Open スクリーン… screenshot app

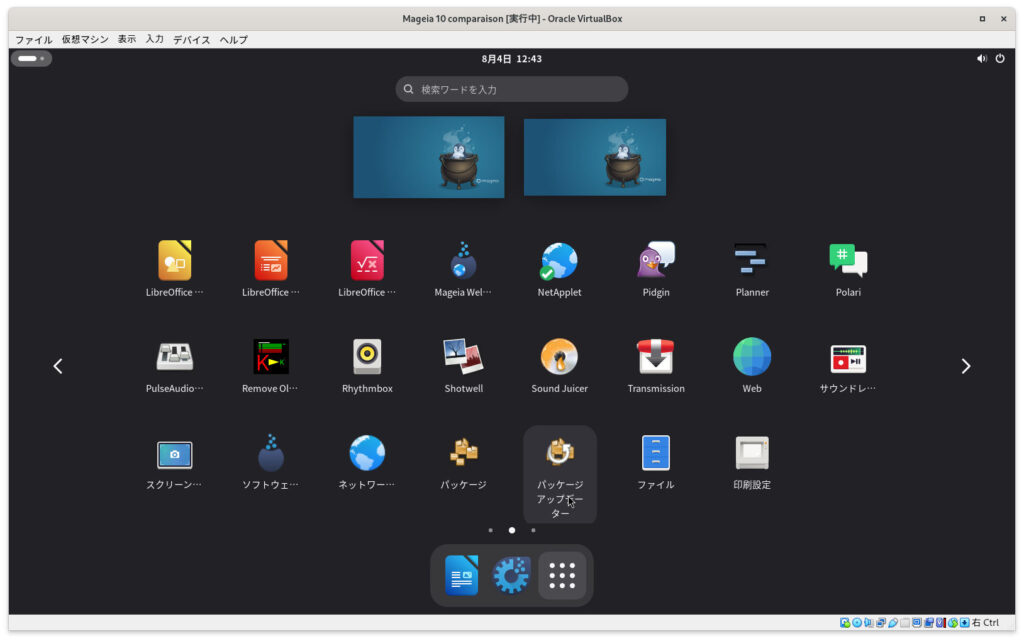[174, 454]
